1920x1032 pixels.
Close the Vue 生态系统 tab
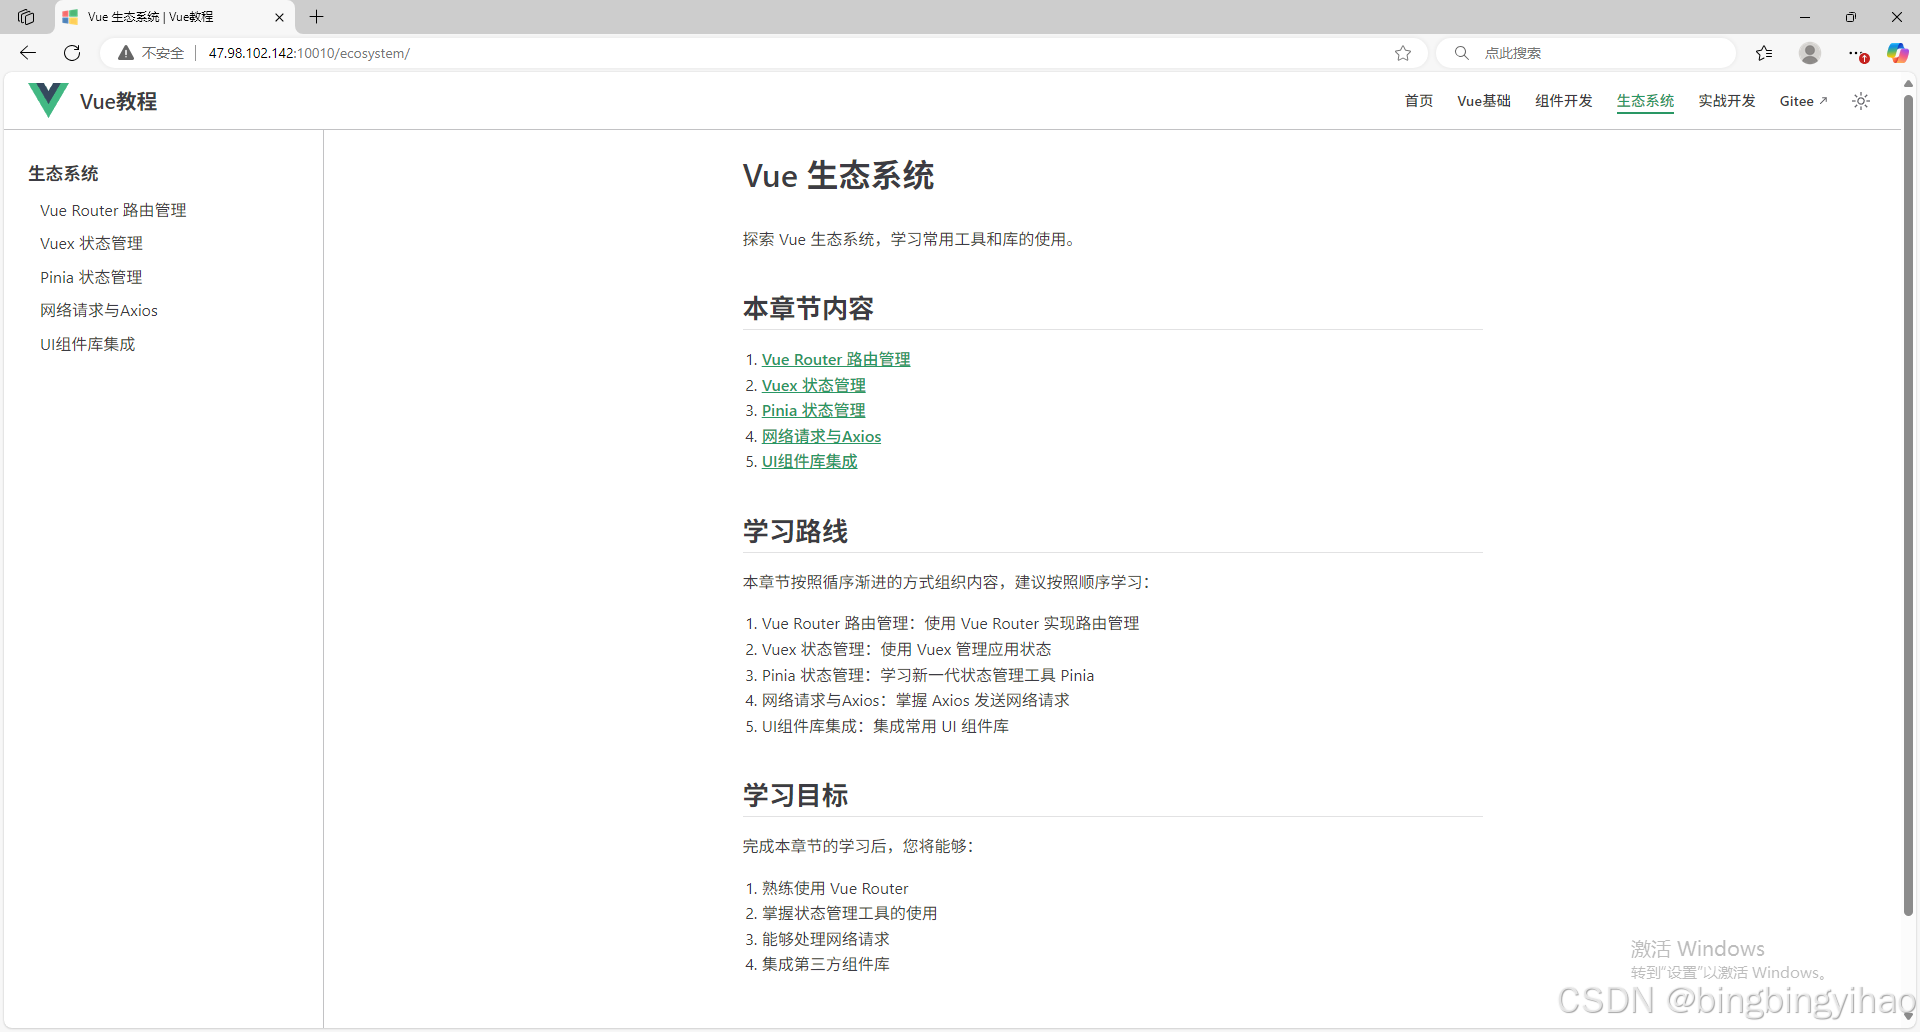[279, 17]
